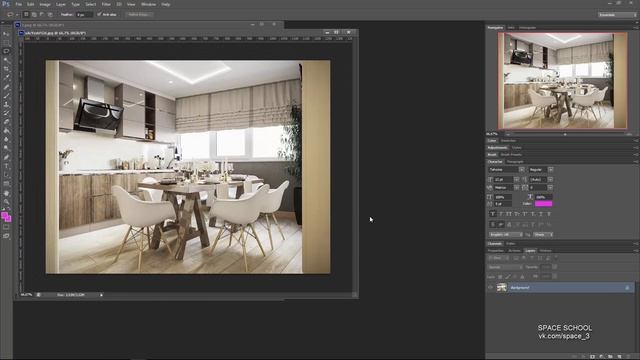Click the Feather input field
The width and height of the screenshot is (640, 360).
pos(84,14)
